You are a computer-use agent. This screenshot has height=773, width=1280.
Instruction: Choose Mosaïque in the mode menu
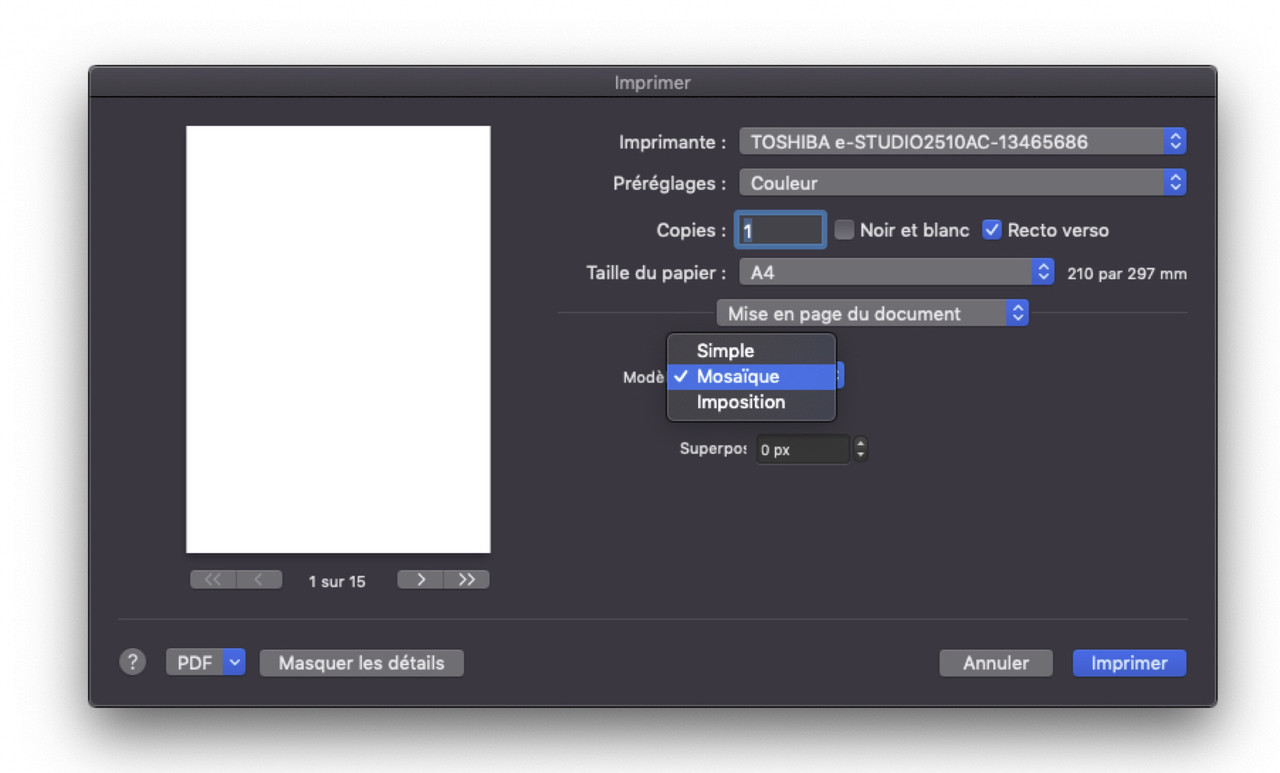pyautogui.click(x=751, y=377)
